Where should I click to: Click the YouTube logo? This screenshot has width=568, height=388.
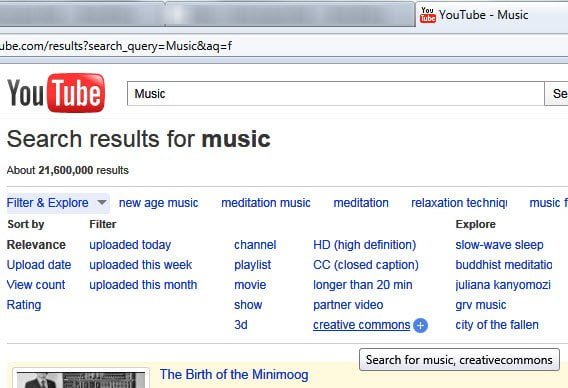coord(56,93)
